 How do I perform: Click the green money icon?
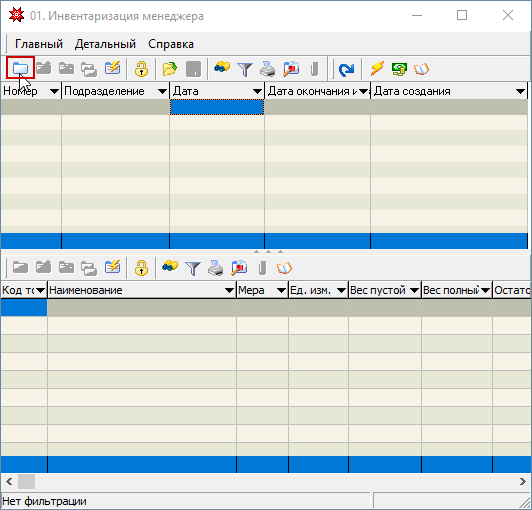click(x=399, y=69)
